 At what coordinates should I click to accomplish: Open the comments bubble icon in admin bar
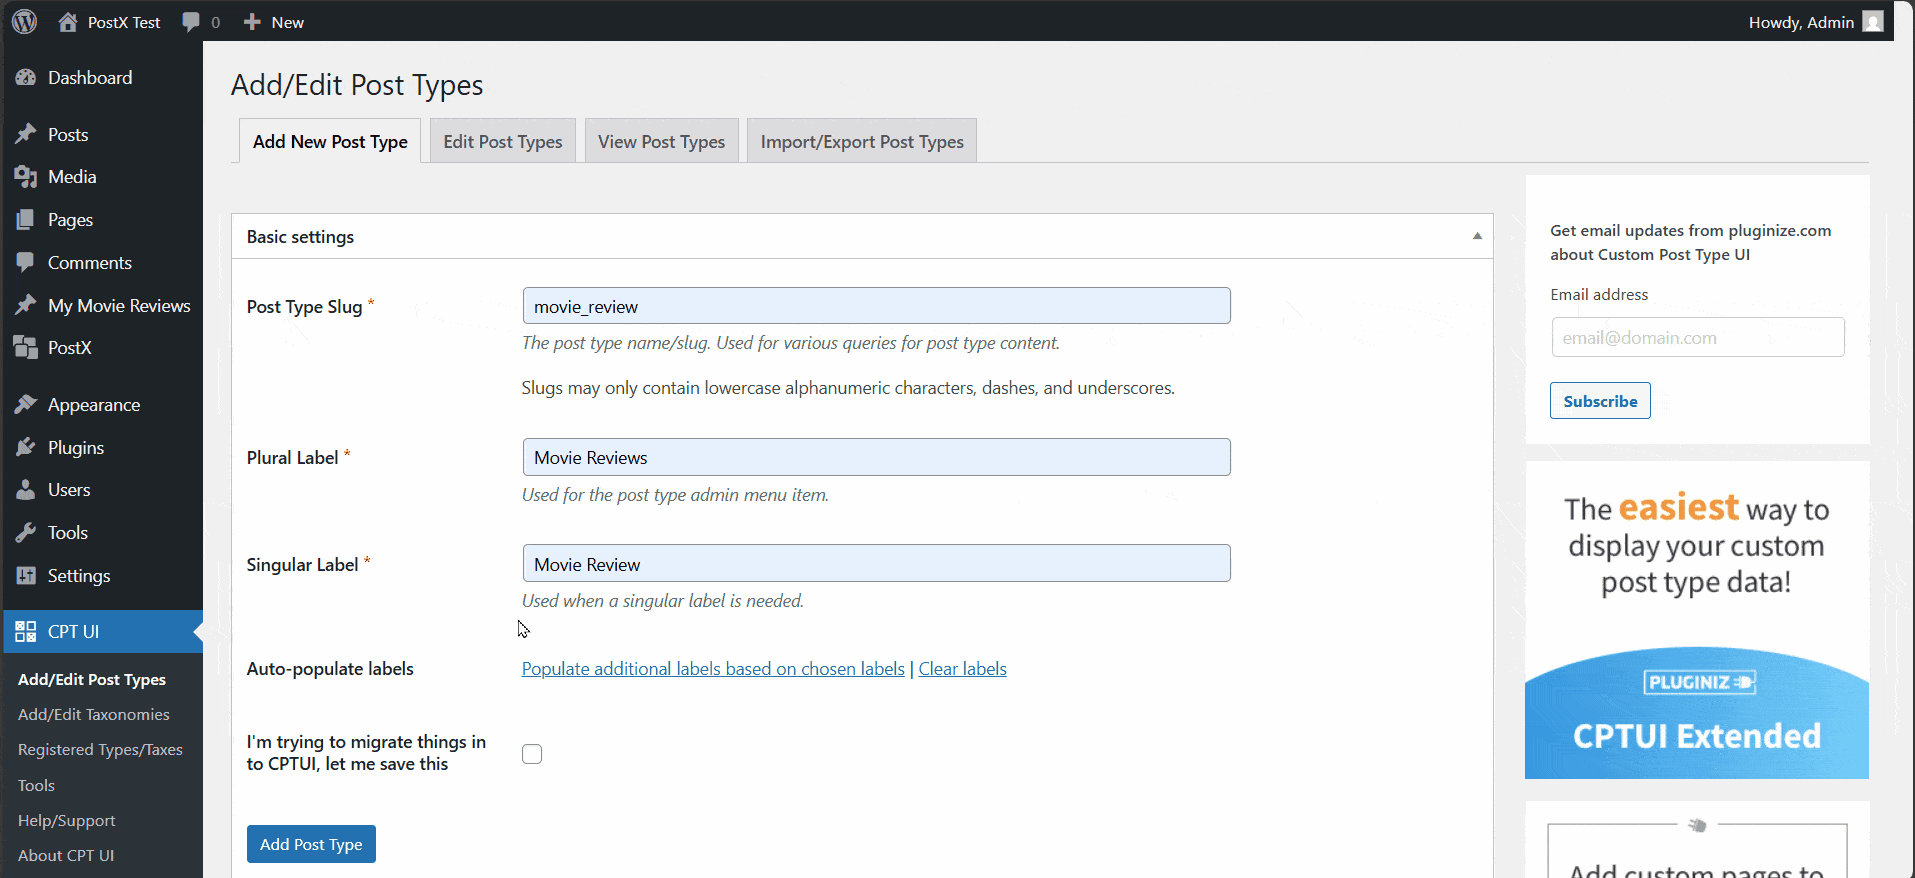[x=191, y=22]
